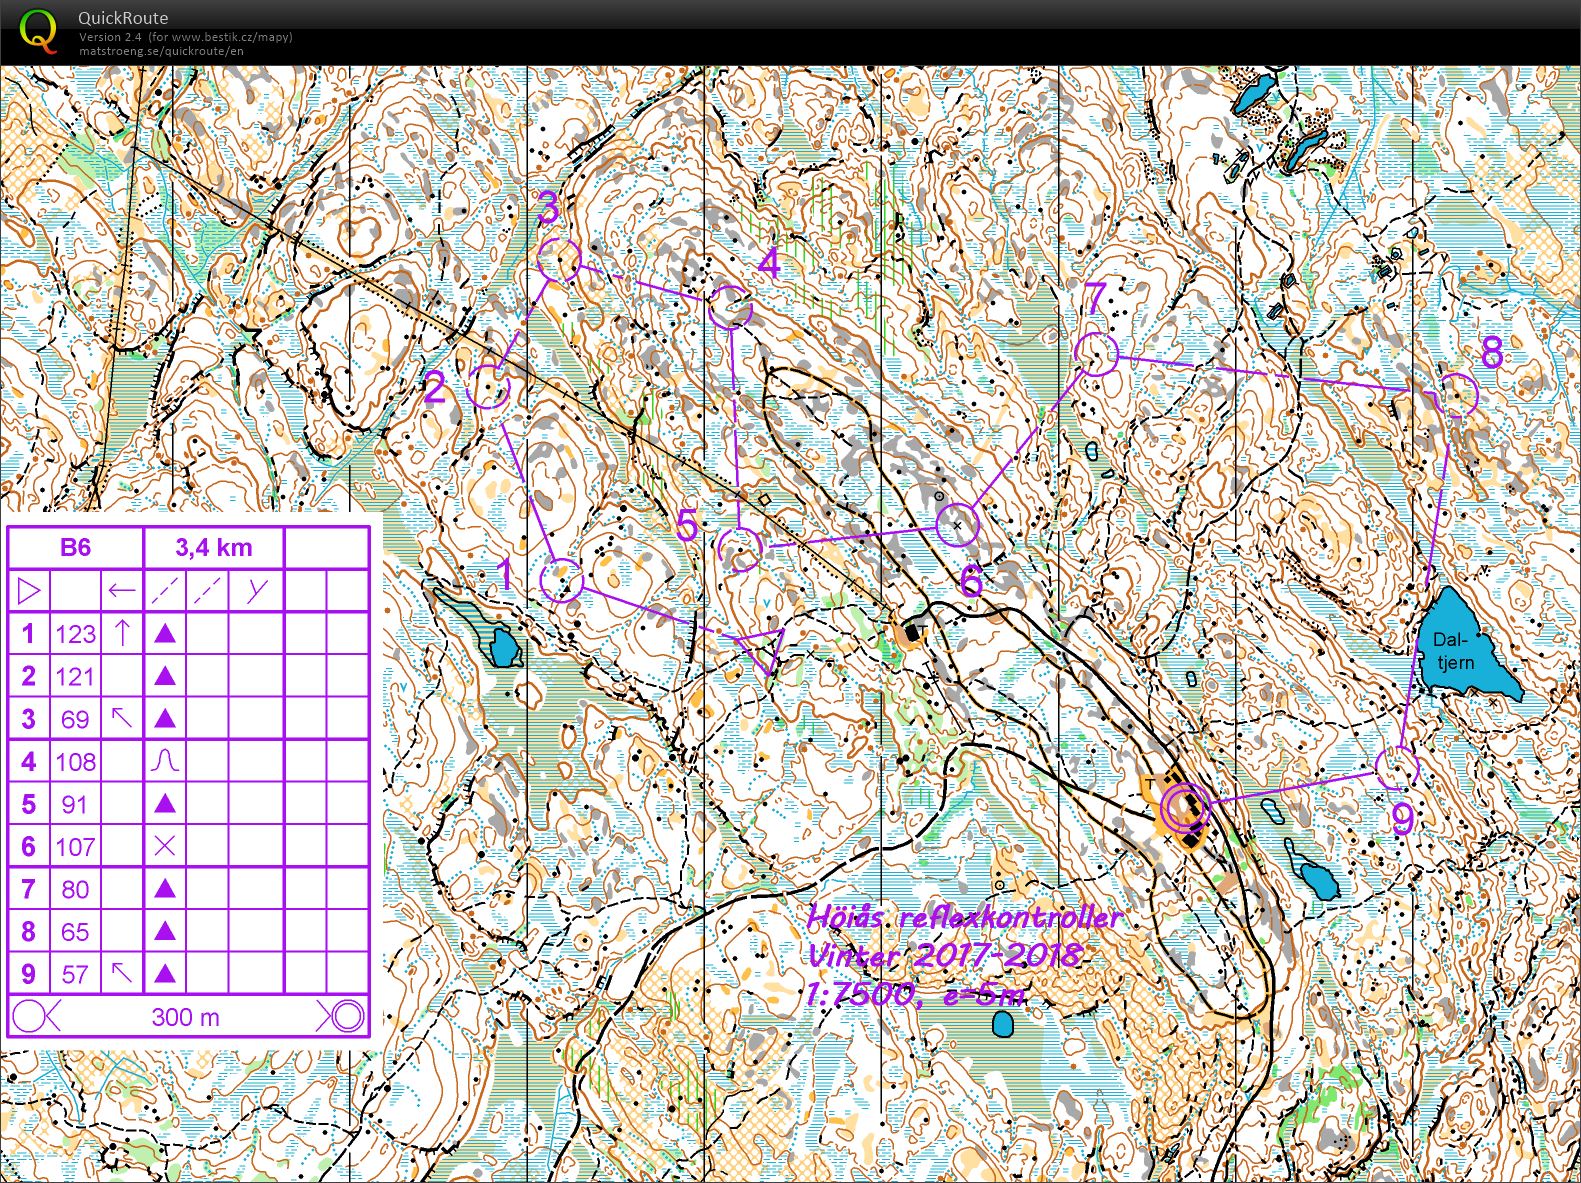Click control code '108' in the description table

pos(75,762)
